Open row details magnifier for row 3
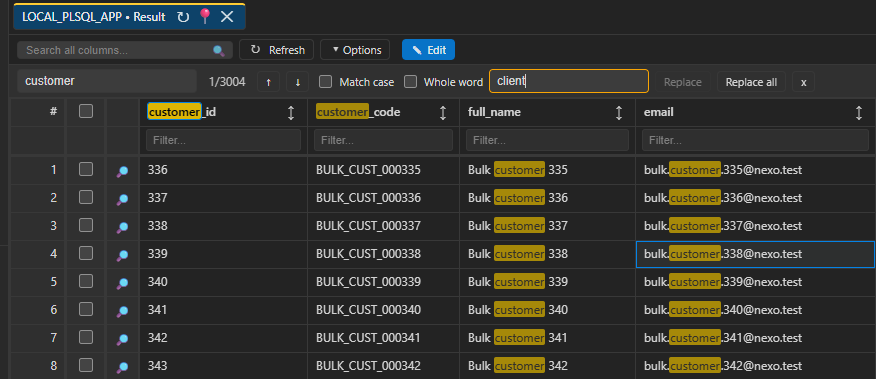 point(122,227)
